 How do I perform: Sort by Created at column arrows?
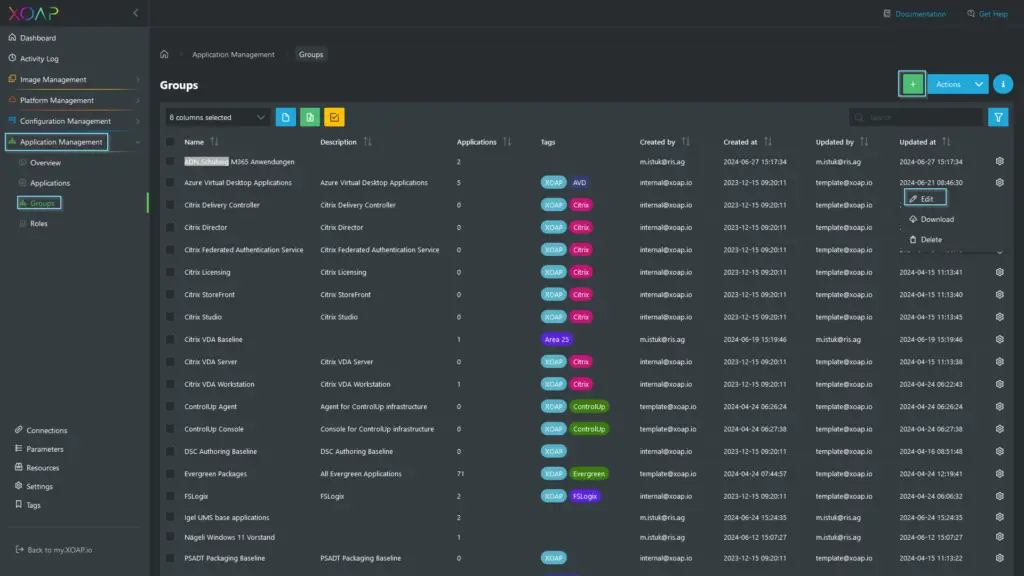point(768,142)
